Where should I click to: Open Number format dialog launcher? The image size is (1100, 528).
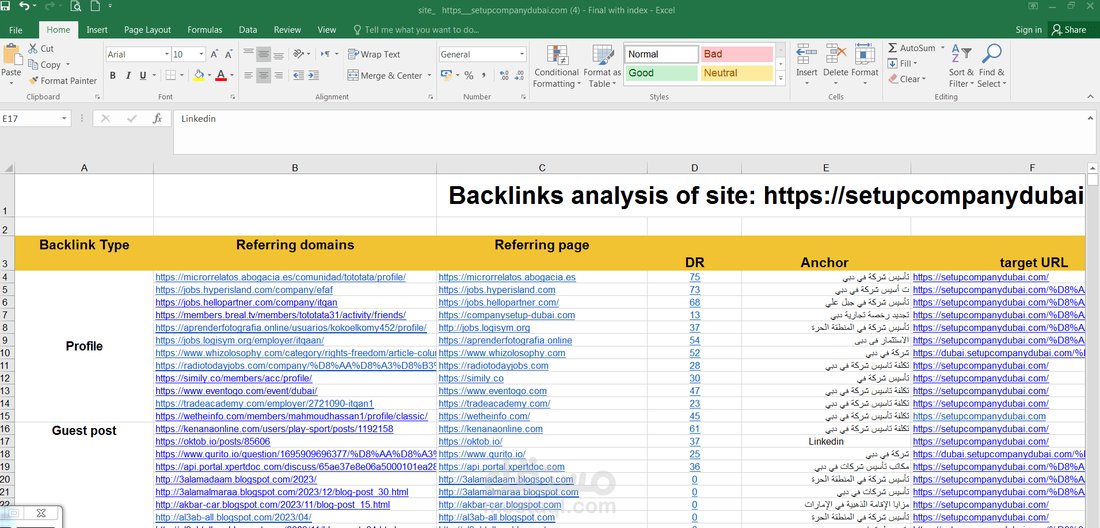tap(523, 97)
